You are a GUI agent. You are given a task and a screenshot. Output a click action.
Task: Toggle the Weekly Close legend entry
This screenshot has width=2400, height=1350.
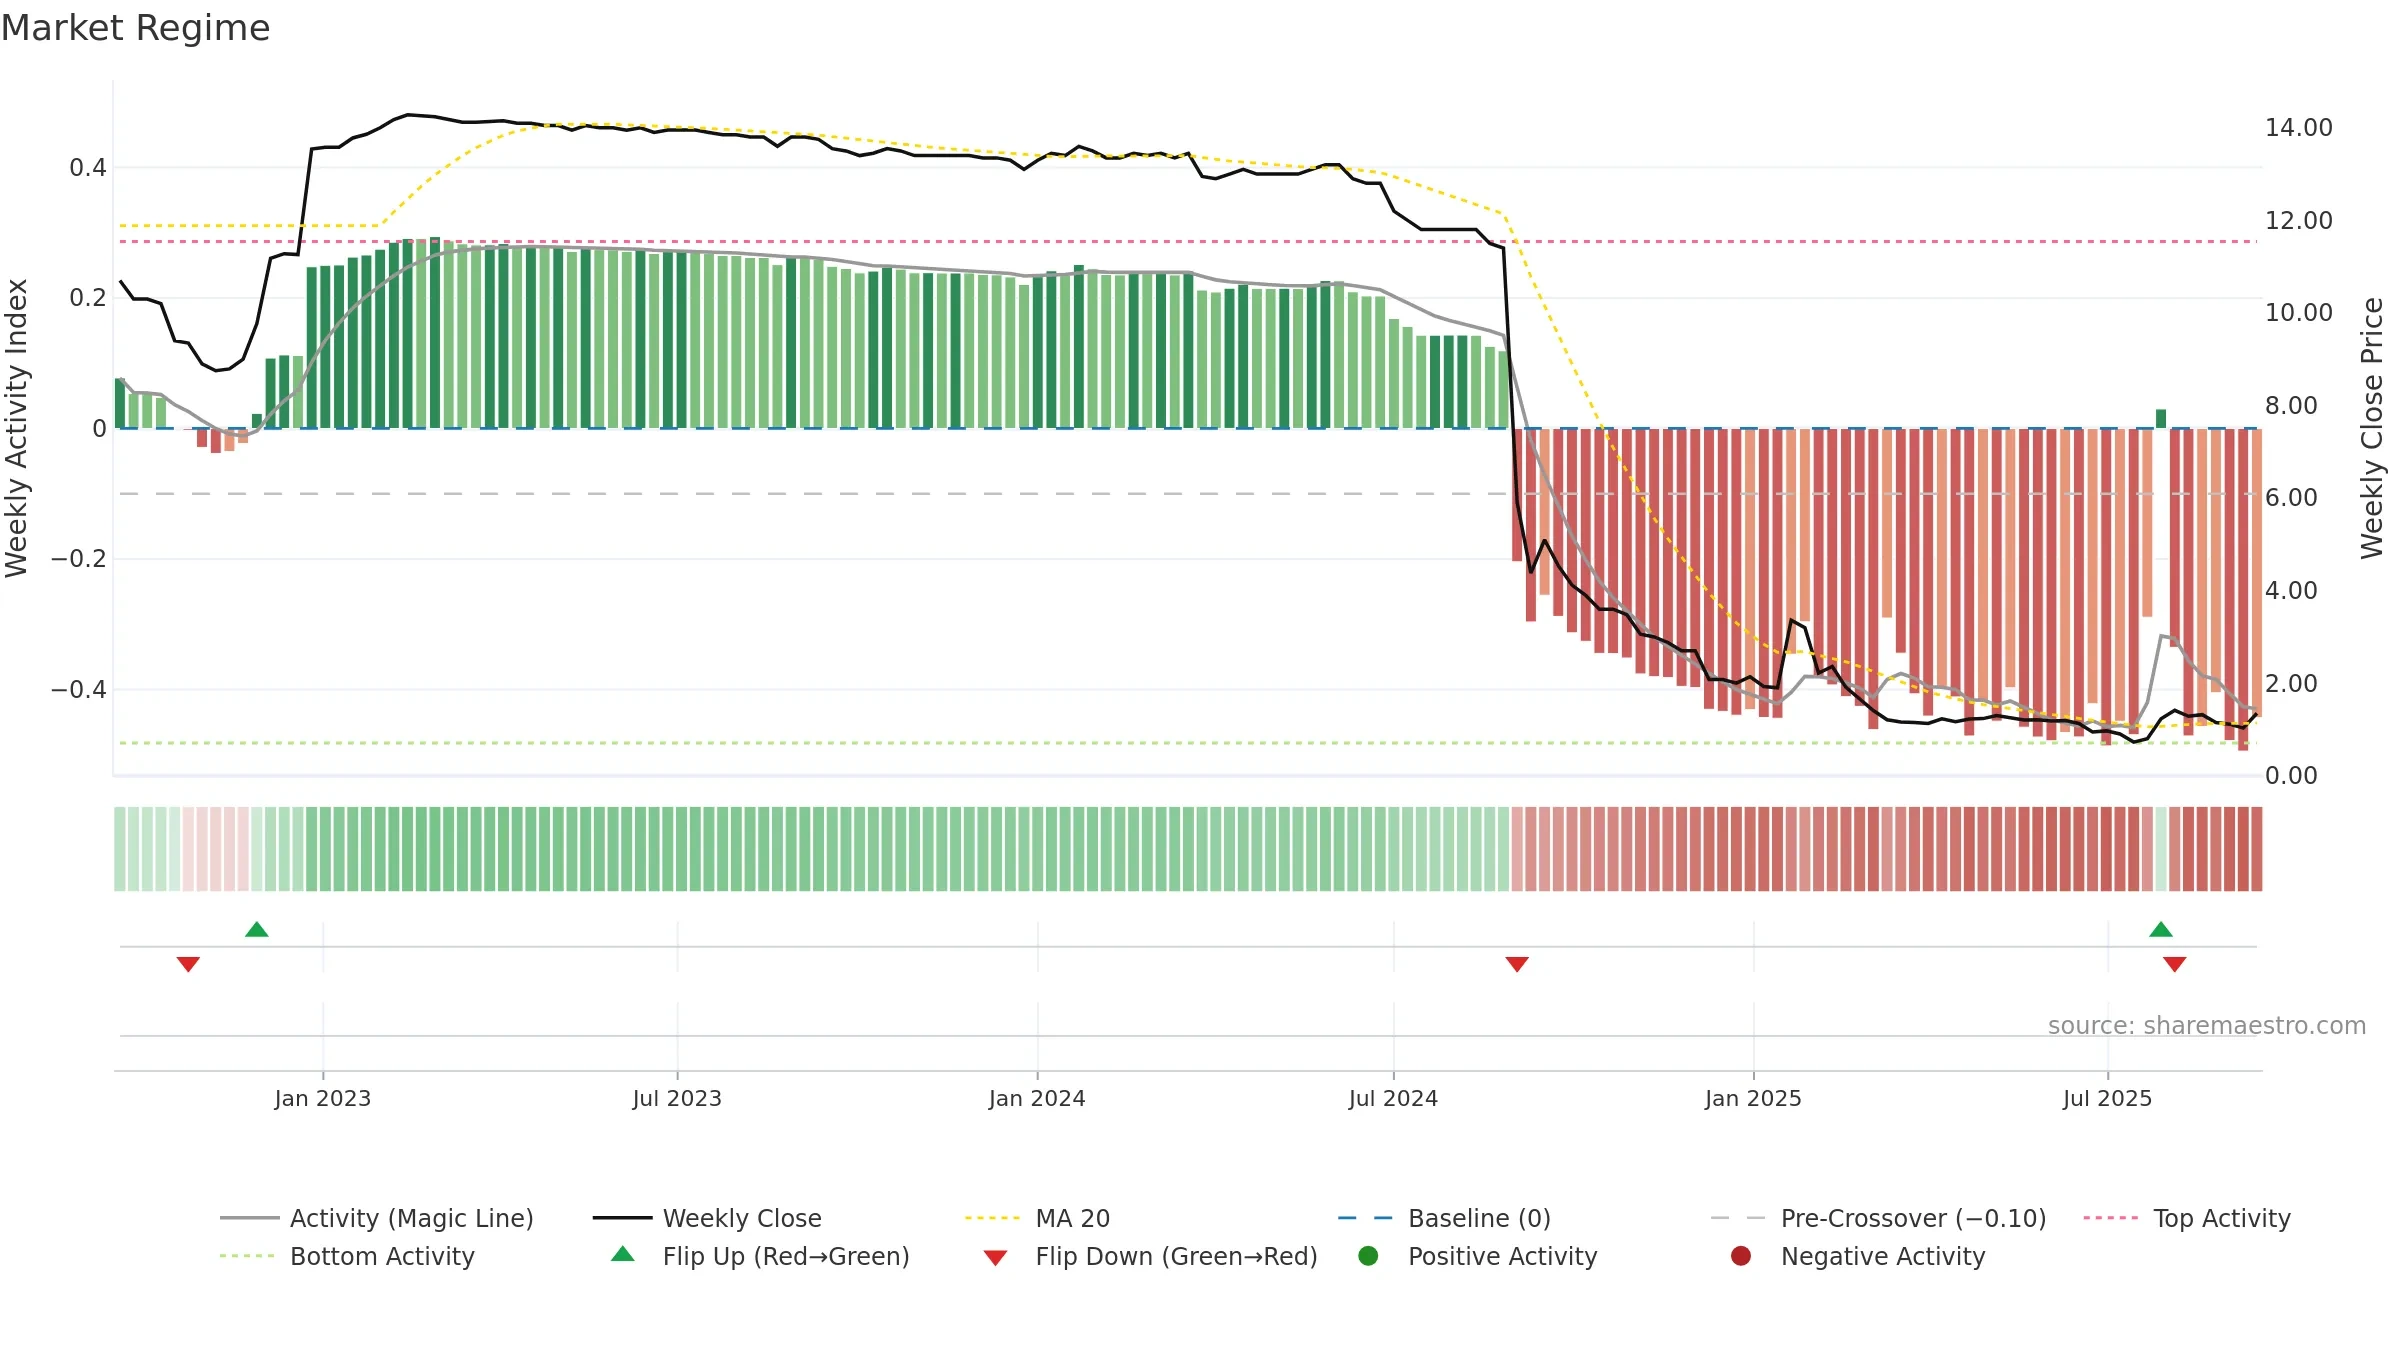[x=707, y=1218]
